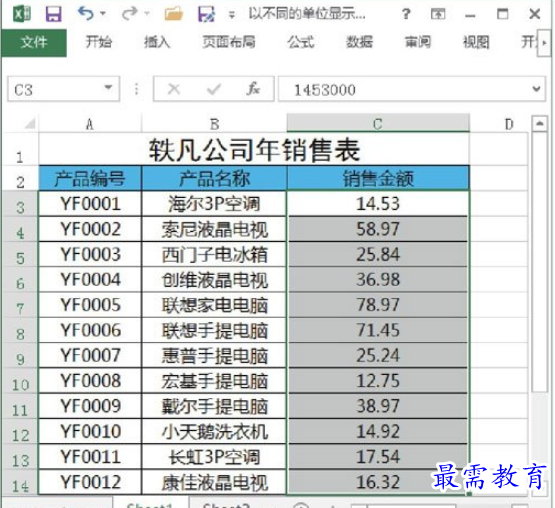The width and height of the screenshot is (555, 508).
Task: Switch to the 审阅 tab
Action: [418, 42]
